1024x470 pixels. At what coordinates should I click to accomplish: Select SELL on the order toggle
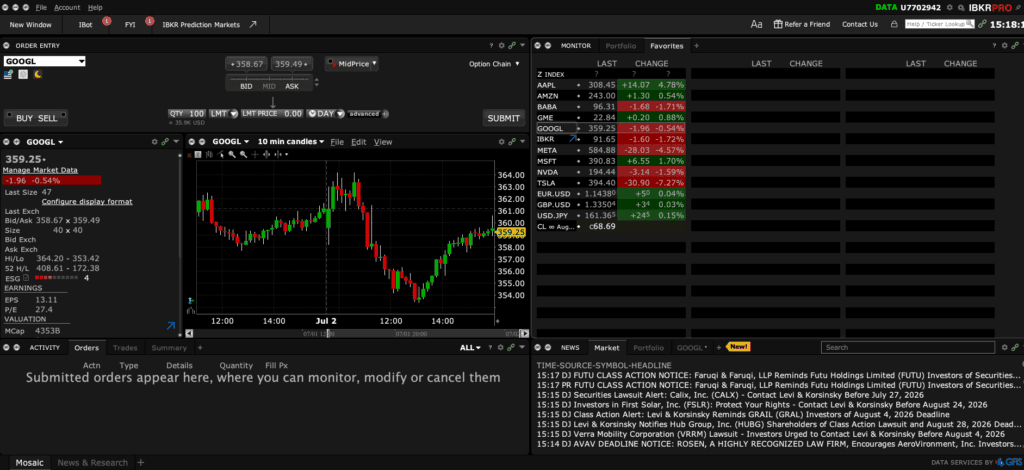coord(48,118)
